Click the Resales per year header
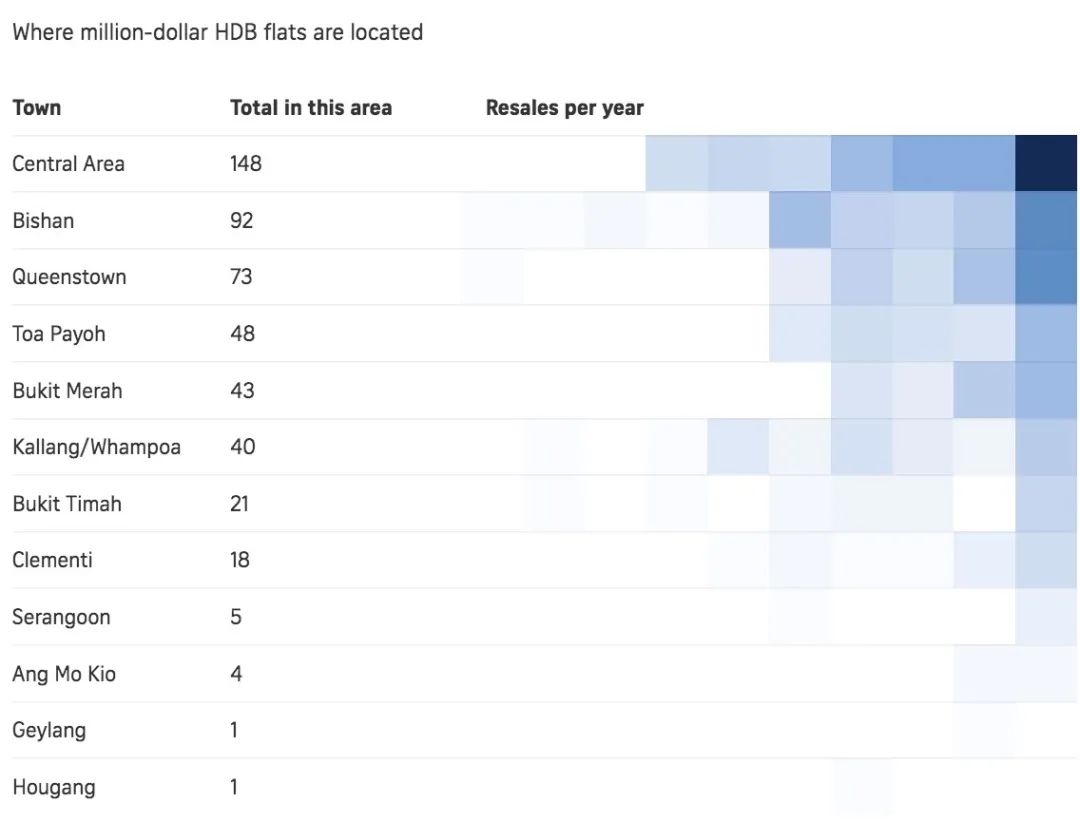 pyautogui.click(x=565, y=108)
